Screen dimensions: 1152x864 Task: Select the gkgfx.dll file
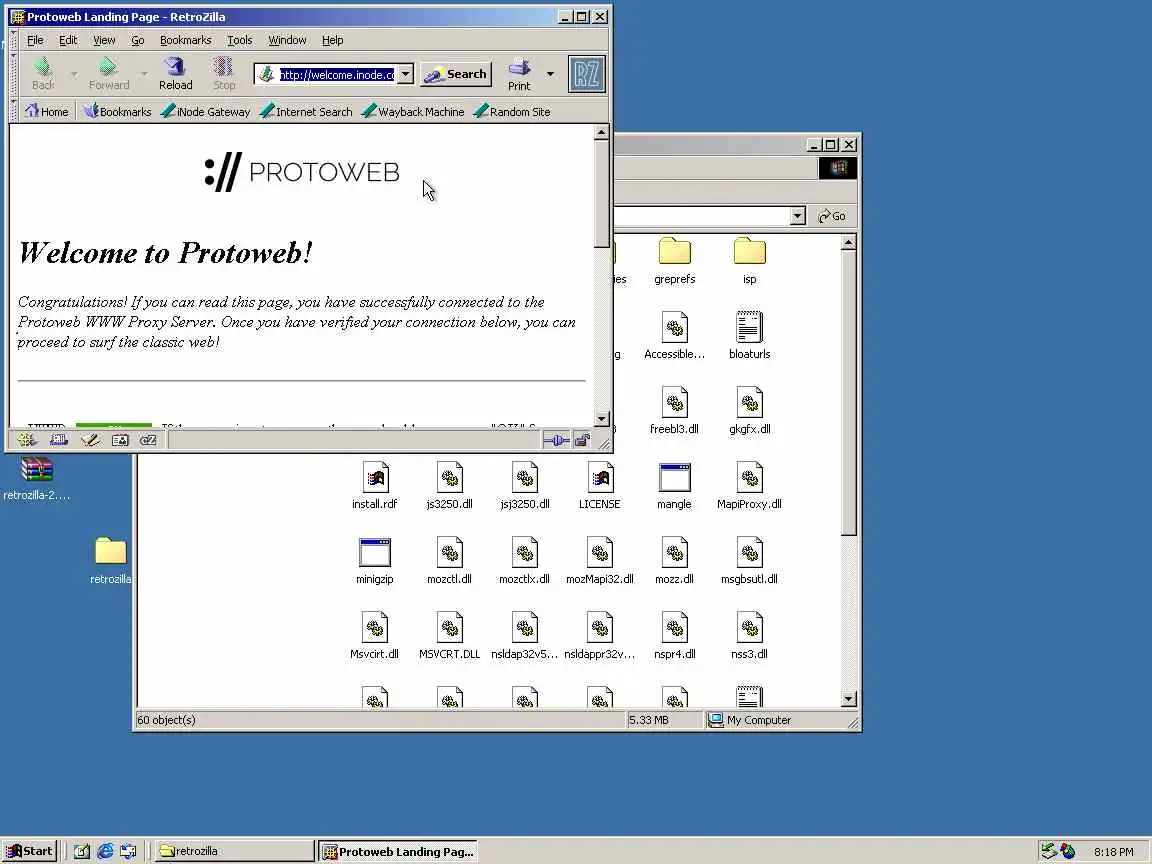click(749, 410)
